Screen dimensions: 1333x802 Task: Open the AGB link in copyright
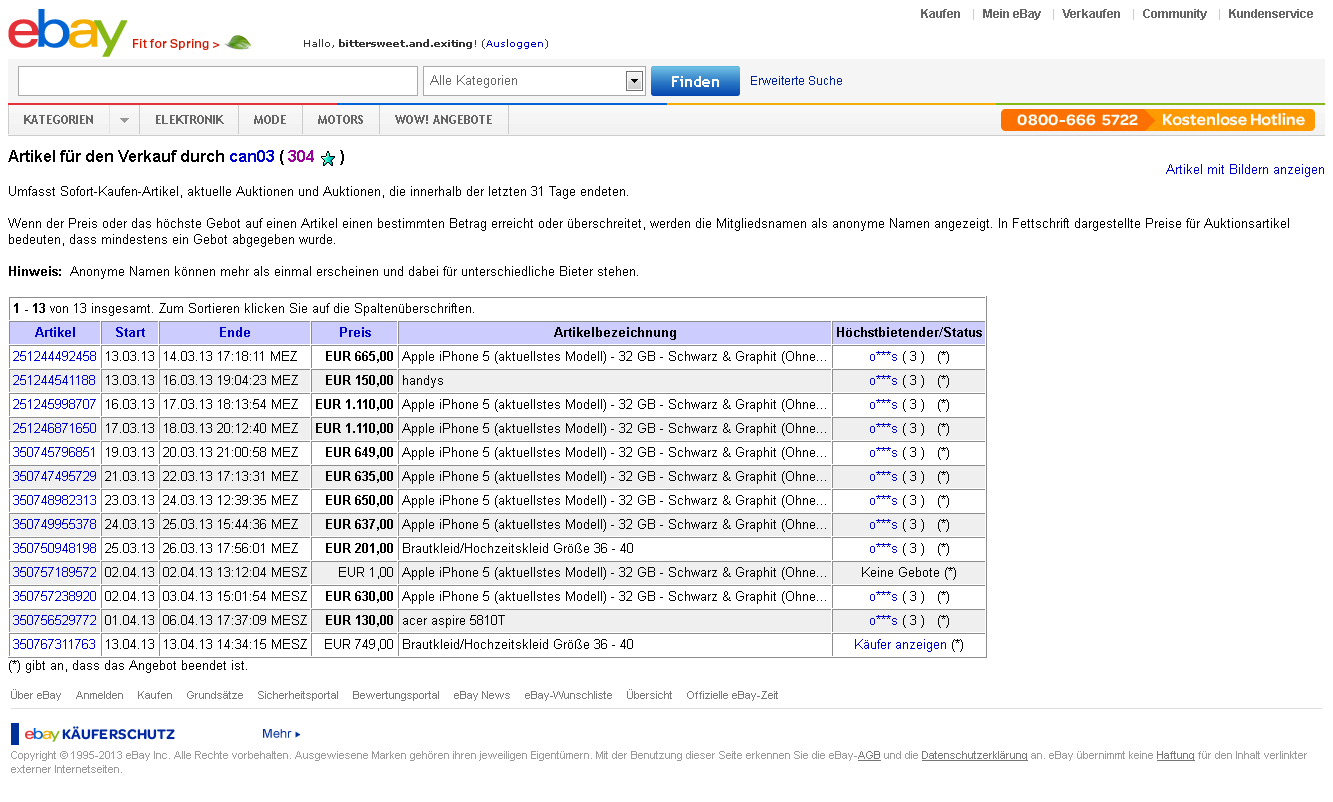869,756
